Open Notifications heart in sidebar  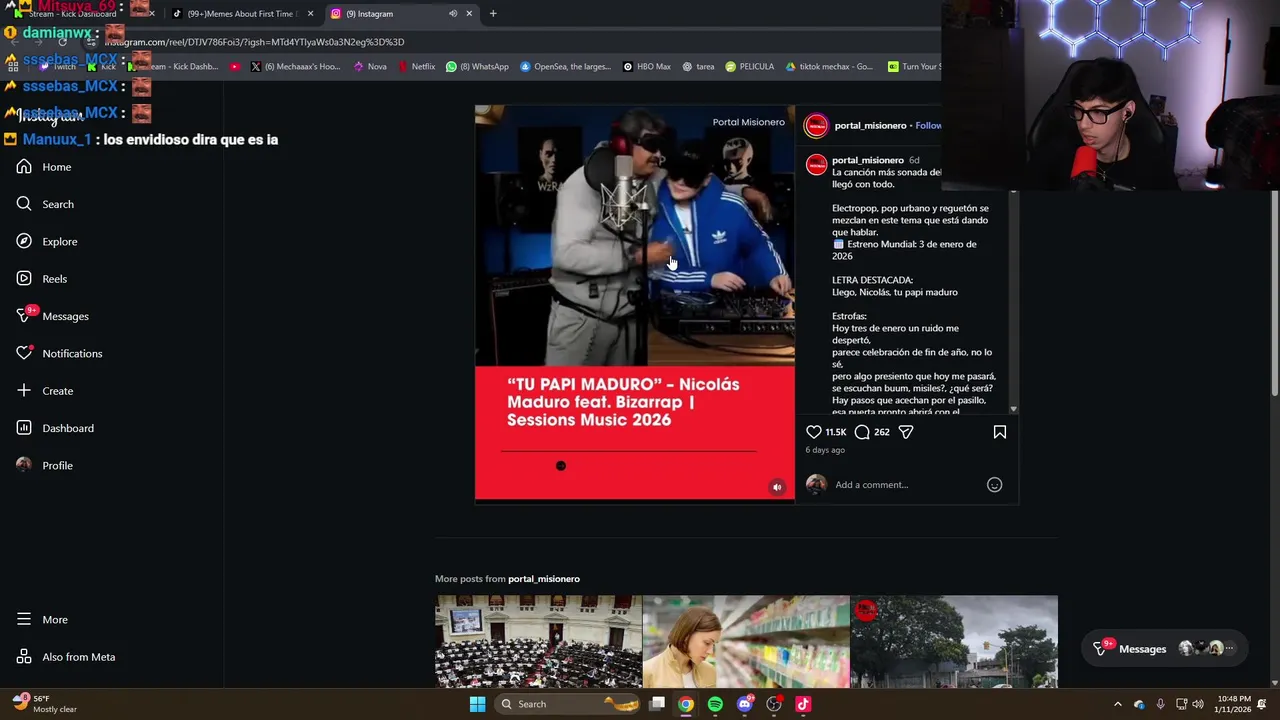coord(24,353)
